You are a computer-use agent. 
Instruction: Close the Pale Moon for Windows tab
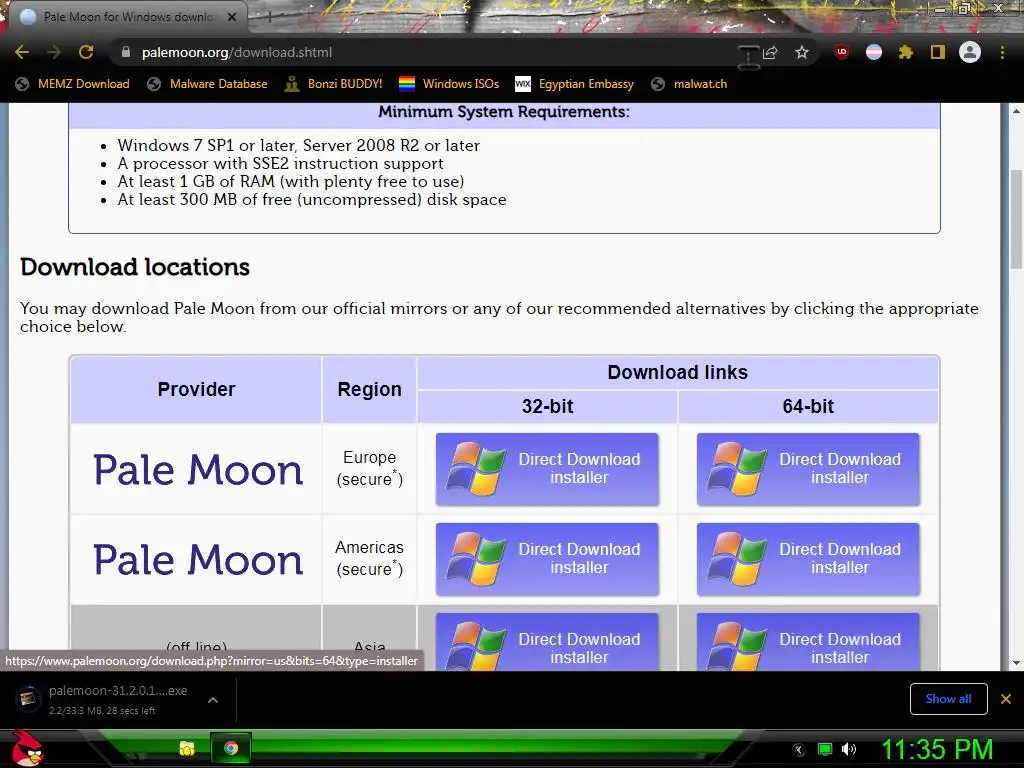pyautogui.click(x=232, y=17)
